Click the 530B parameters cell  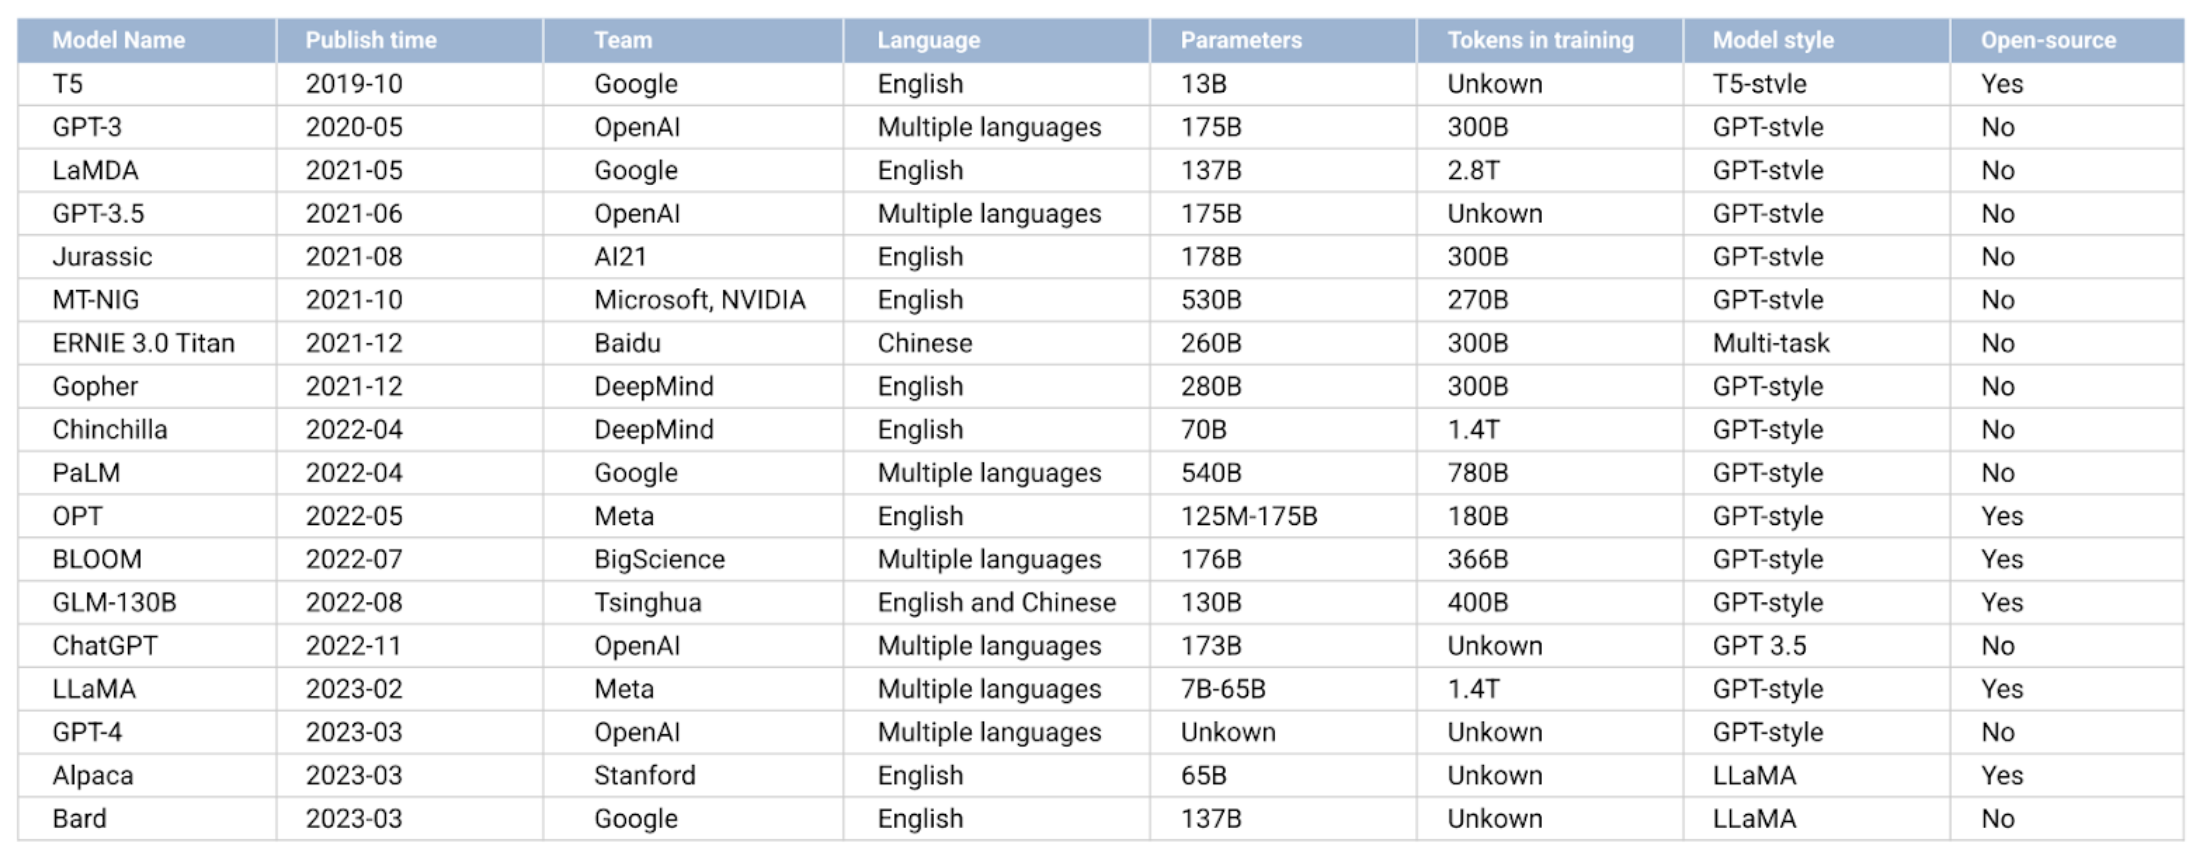1283,300
